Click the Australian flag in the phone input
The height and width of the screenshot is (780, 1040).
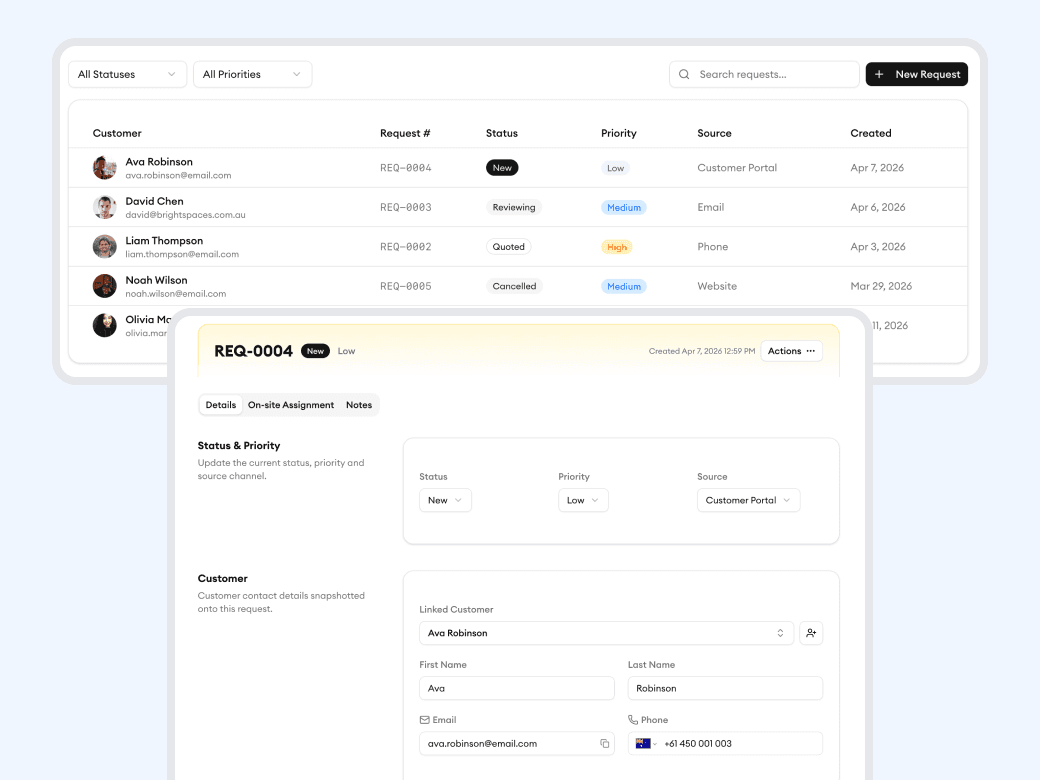tap(645, 743)
